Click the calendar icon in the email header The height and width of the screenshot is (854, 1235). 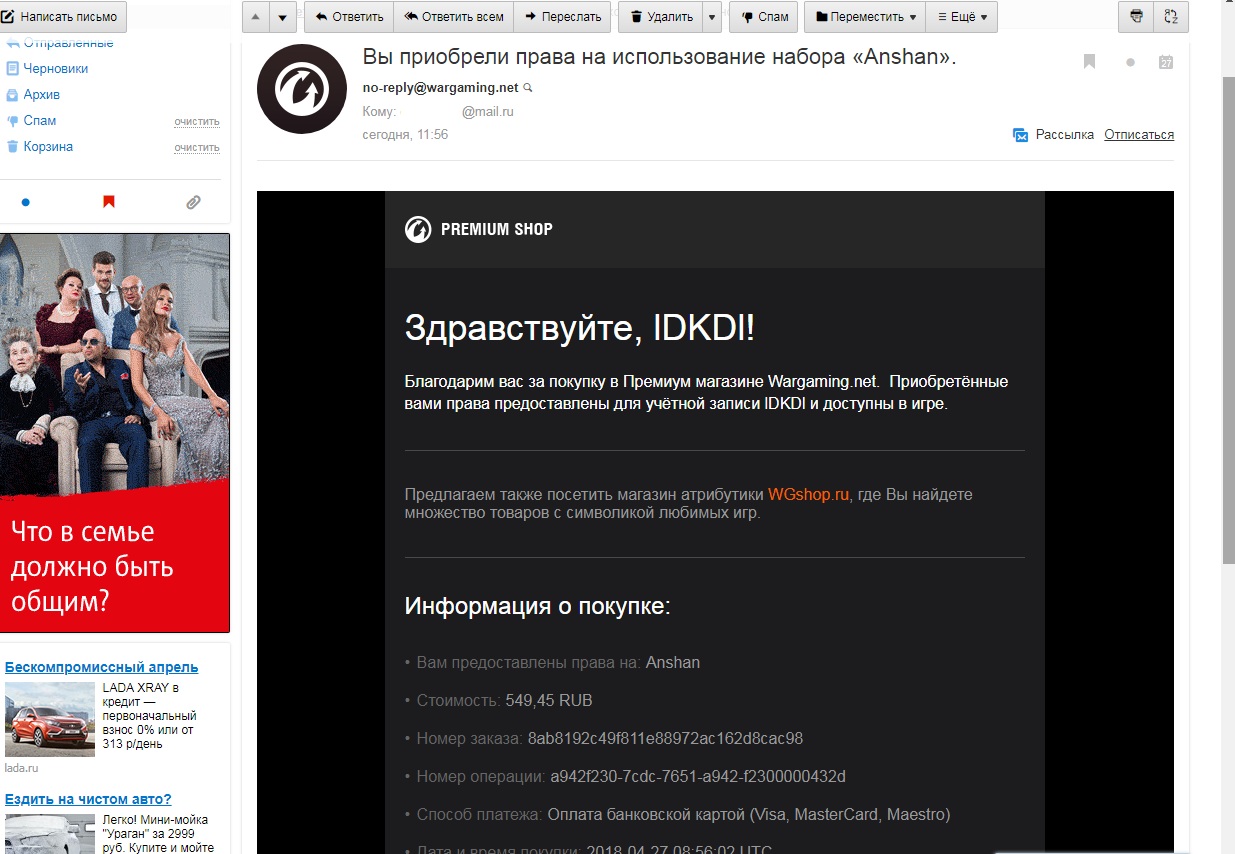pos(1166,62)
